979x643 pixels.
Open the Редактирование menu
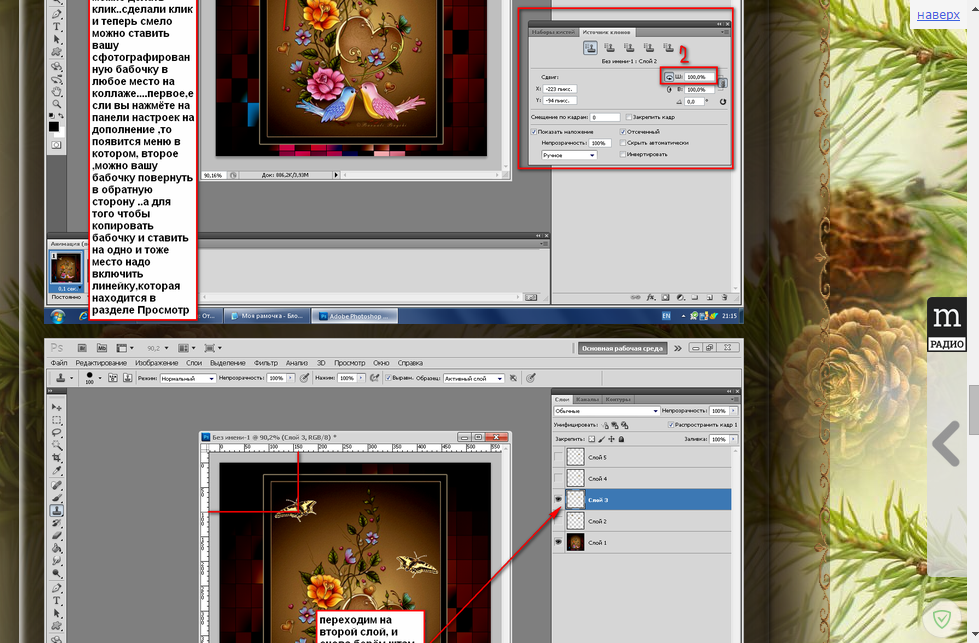tap(101, 363)
